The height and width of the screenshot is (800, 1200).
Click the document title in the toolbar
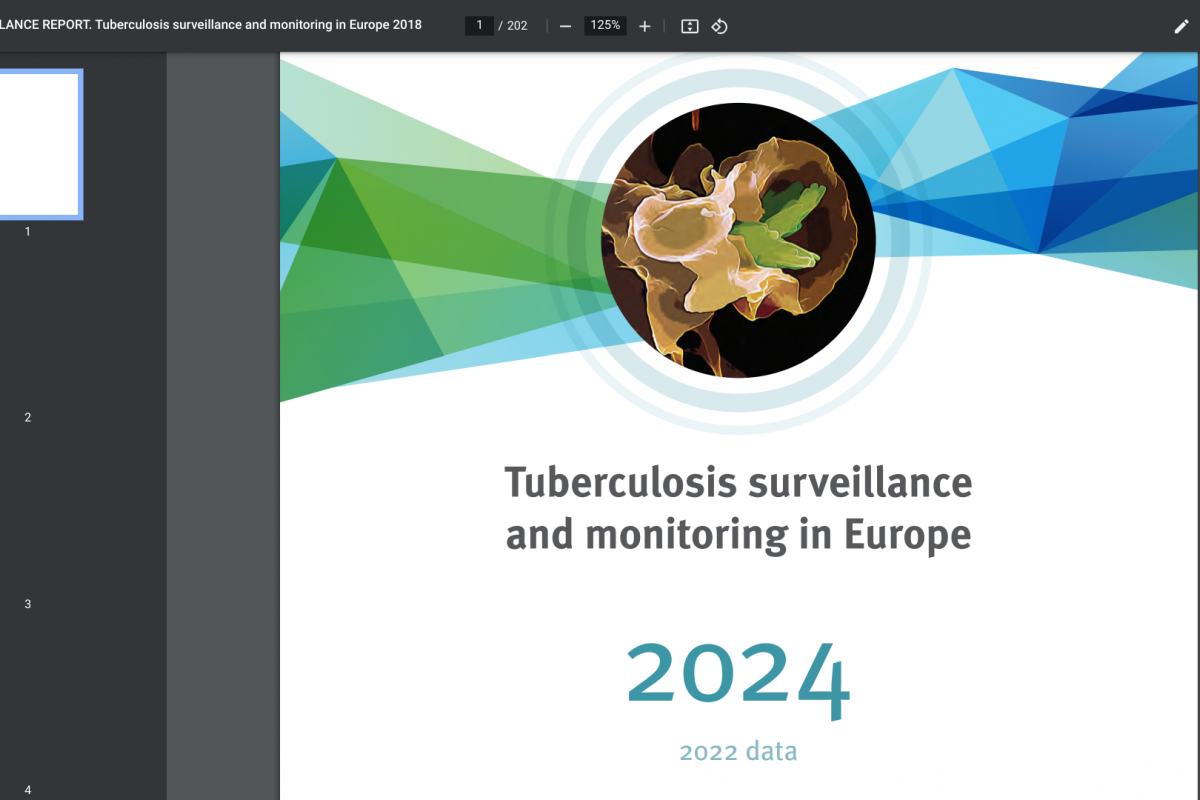click(210, 25)
